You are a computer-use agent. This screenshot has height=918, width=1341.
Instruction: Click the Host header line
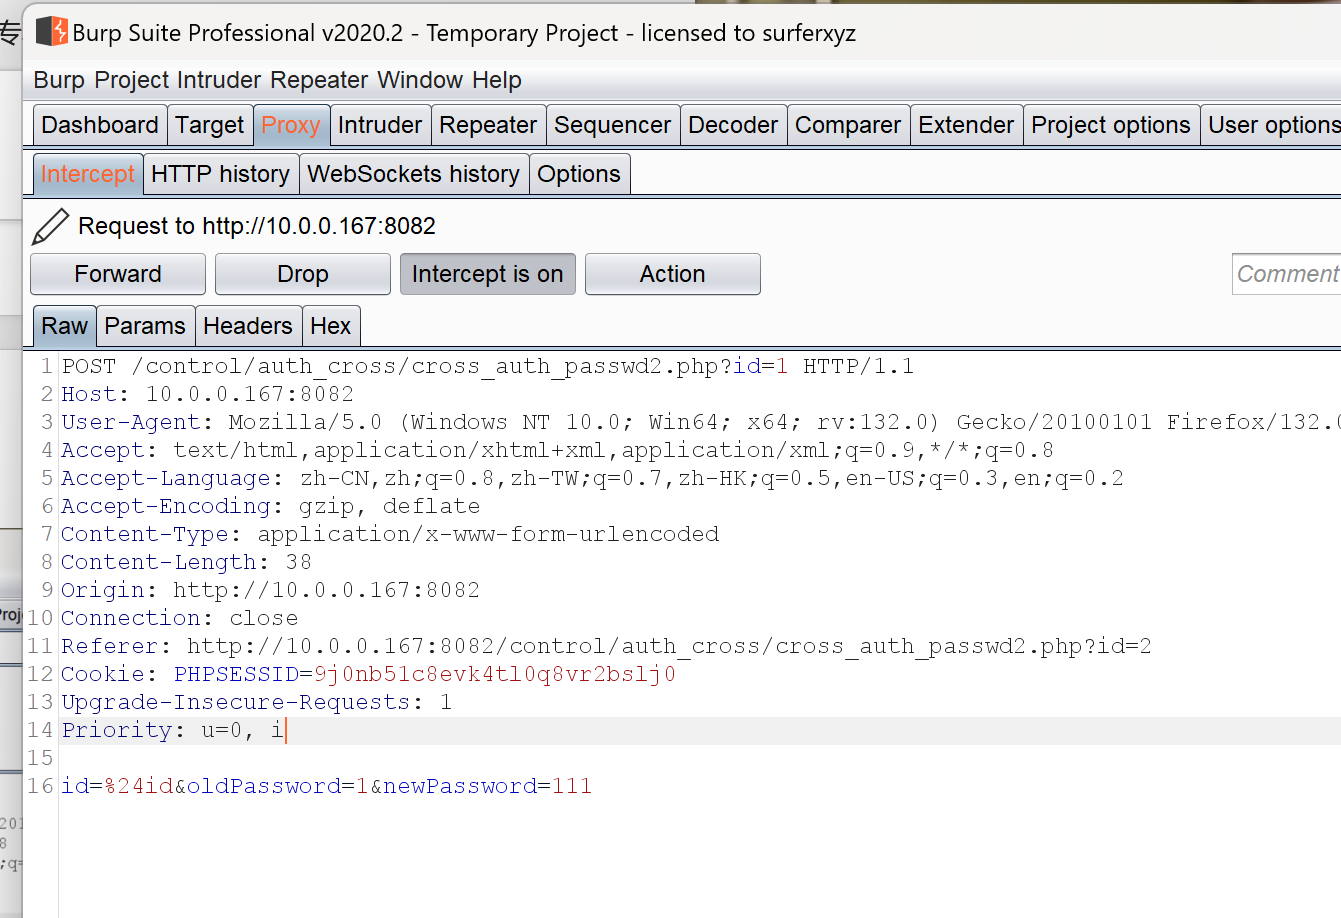click(208, 394)
